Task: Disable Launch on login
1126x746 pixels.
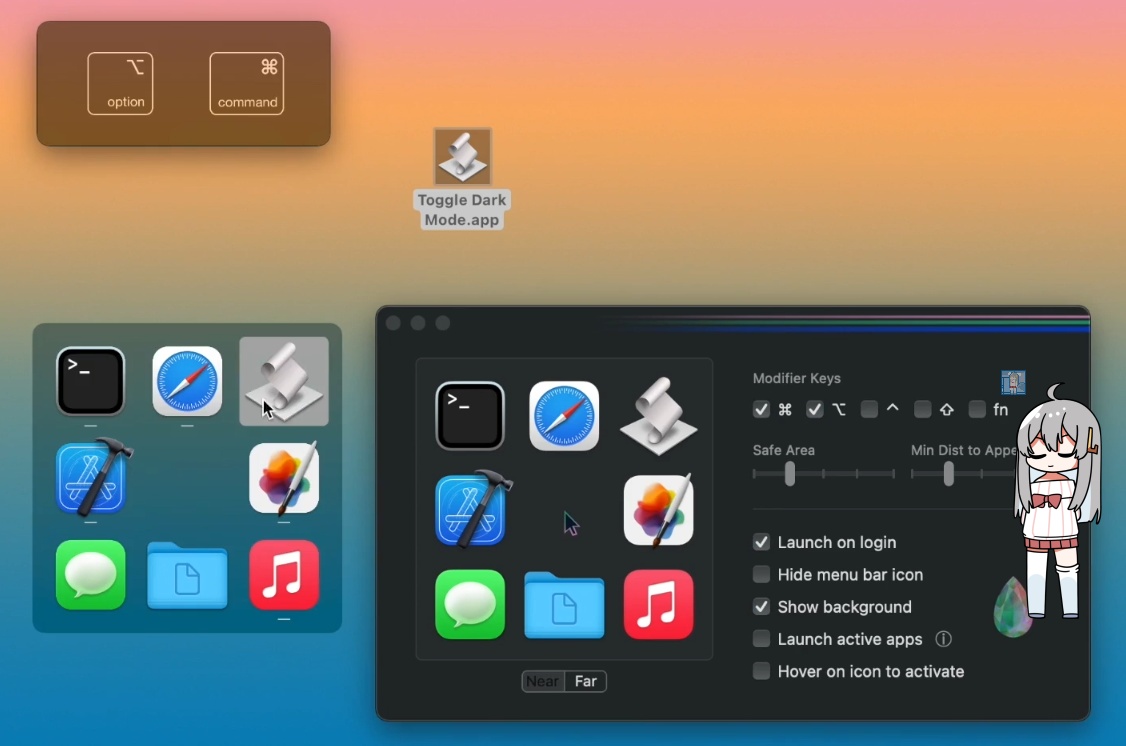Action: pyautogui.click(x=760, y=542)
